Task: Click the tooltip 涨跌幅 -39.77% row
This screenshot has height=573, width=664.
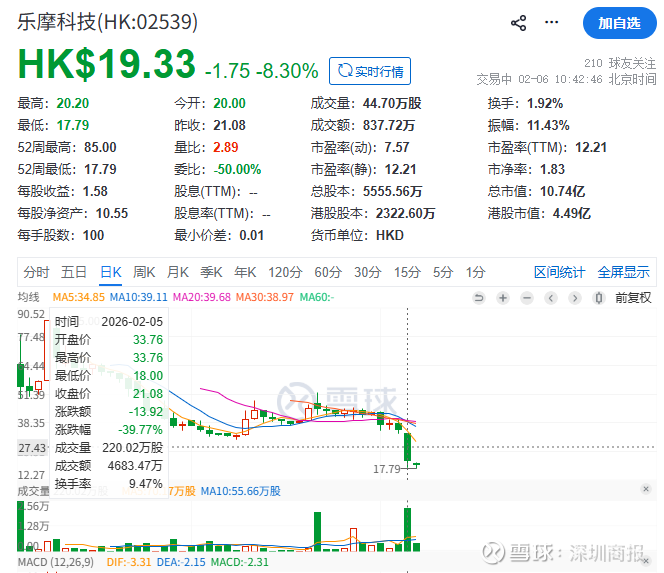Action: click(109, 429)
